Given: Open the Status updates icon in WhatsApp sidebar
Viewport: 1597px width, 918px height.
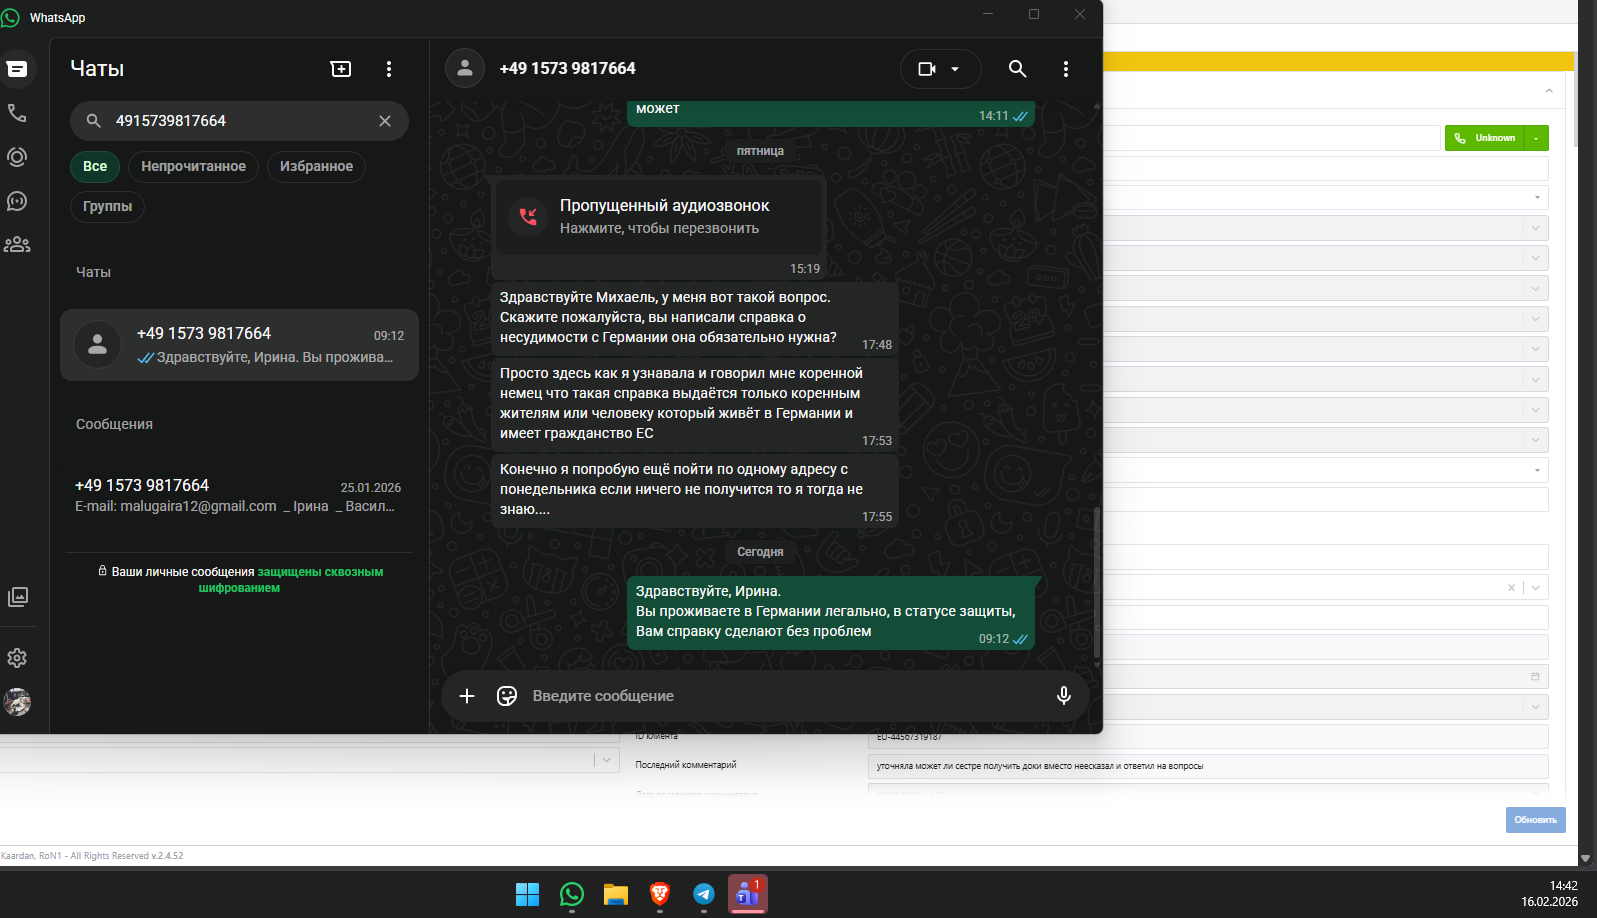Looking at the screenshot, I should pos(17,157).
